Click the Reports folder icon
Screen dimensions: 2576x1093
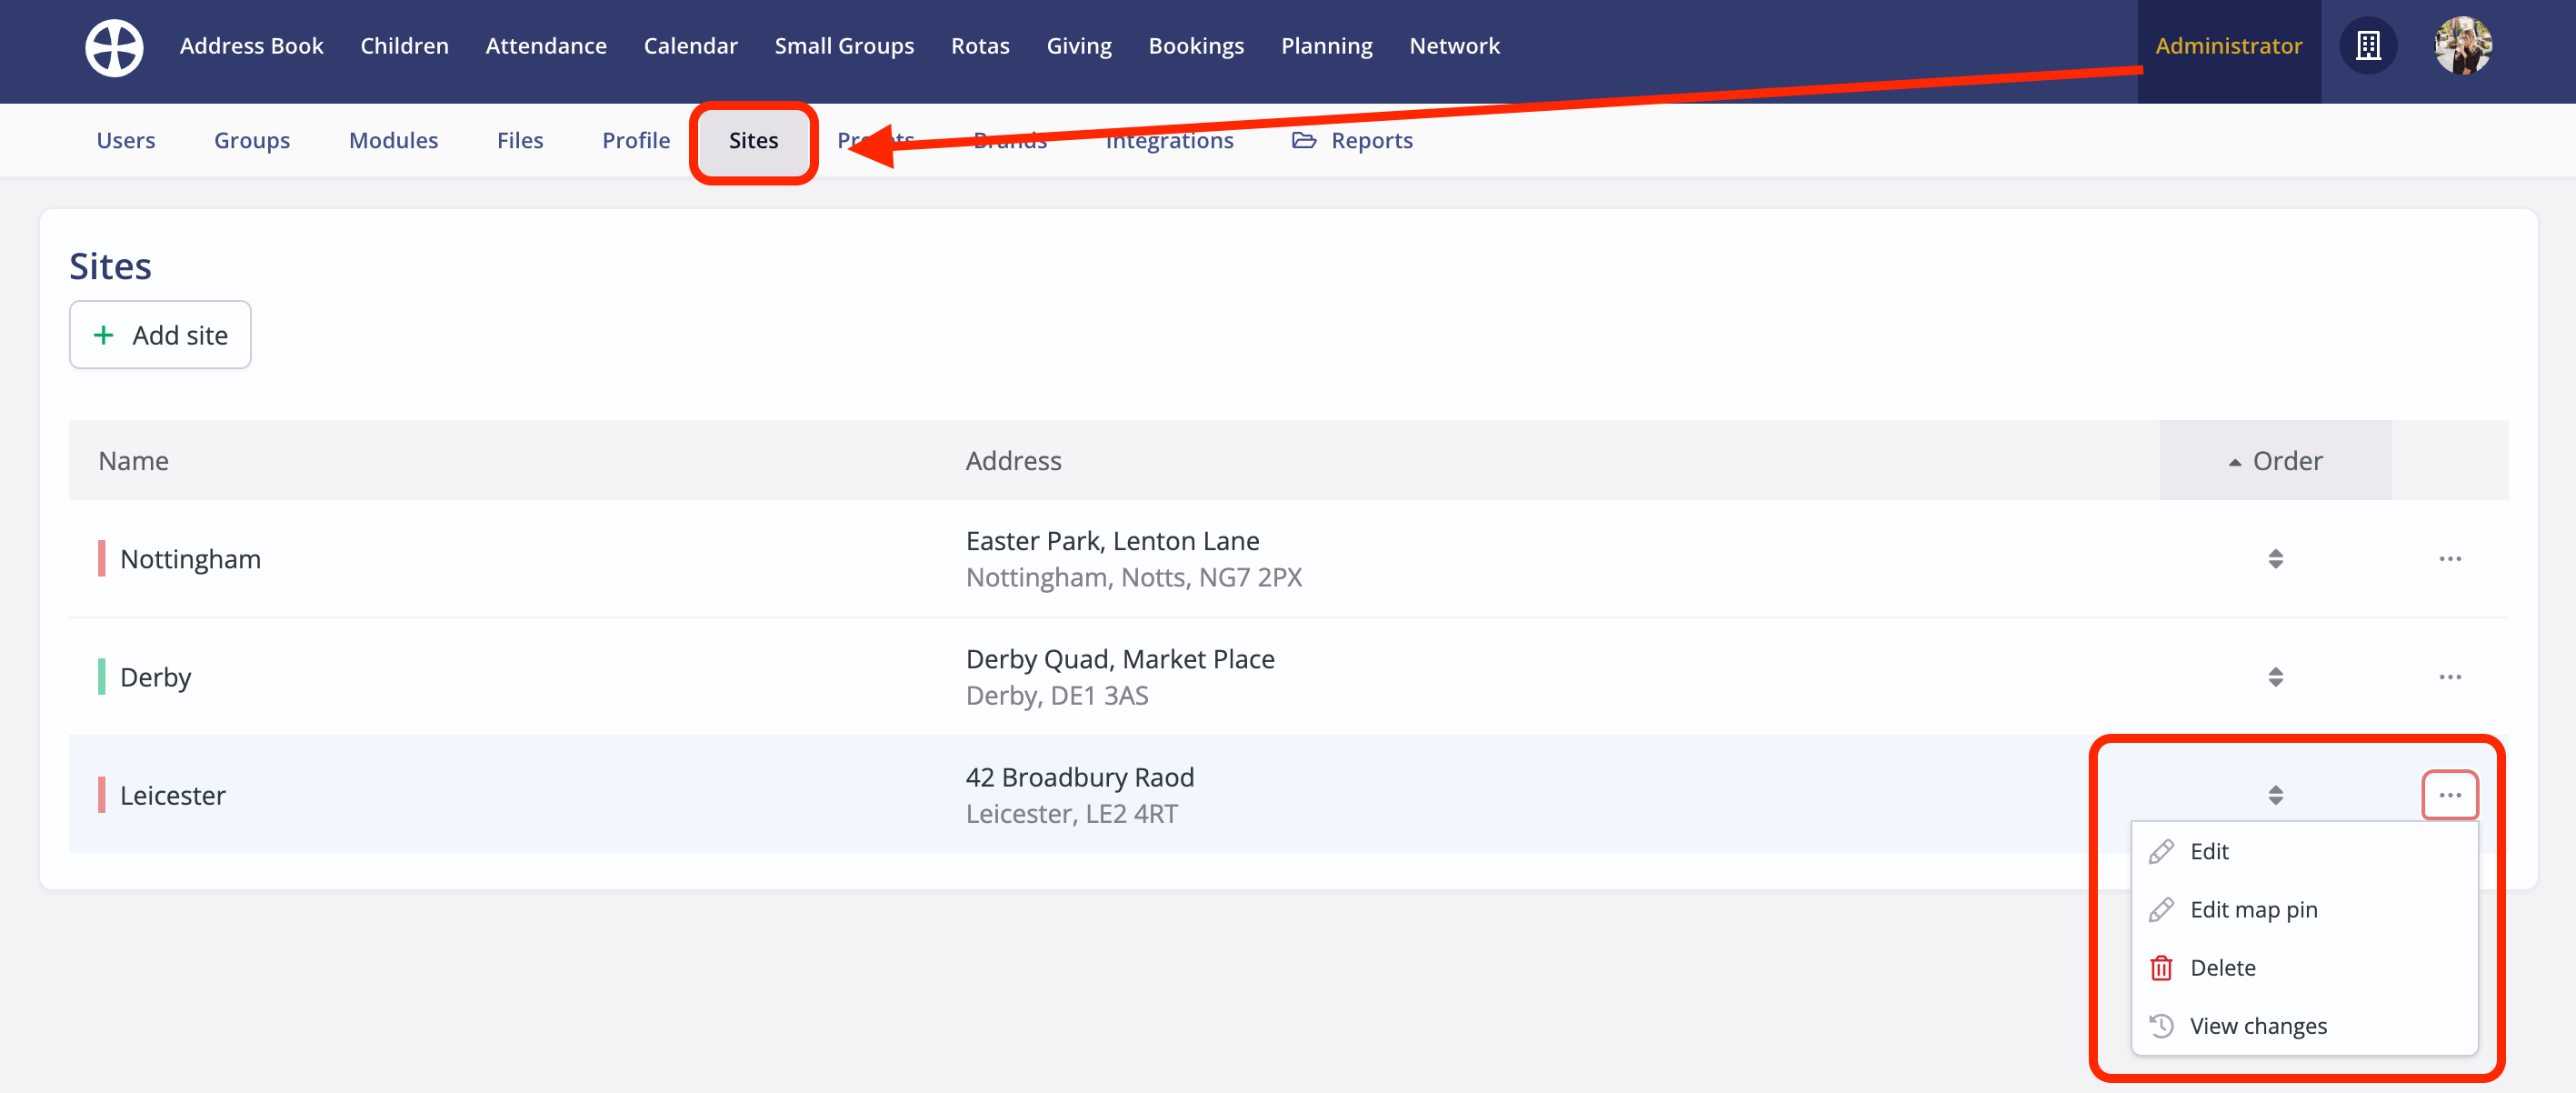click(x=1303, y=140)
